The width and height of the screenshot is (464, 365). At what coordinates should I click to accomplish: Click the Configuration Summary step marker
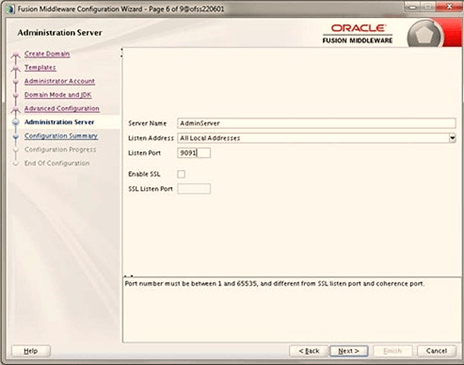[x=15, y=136]
